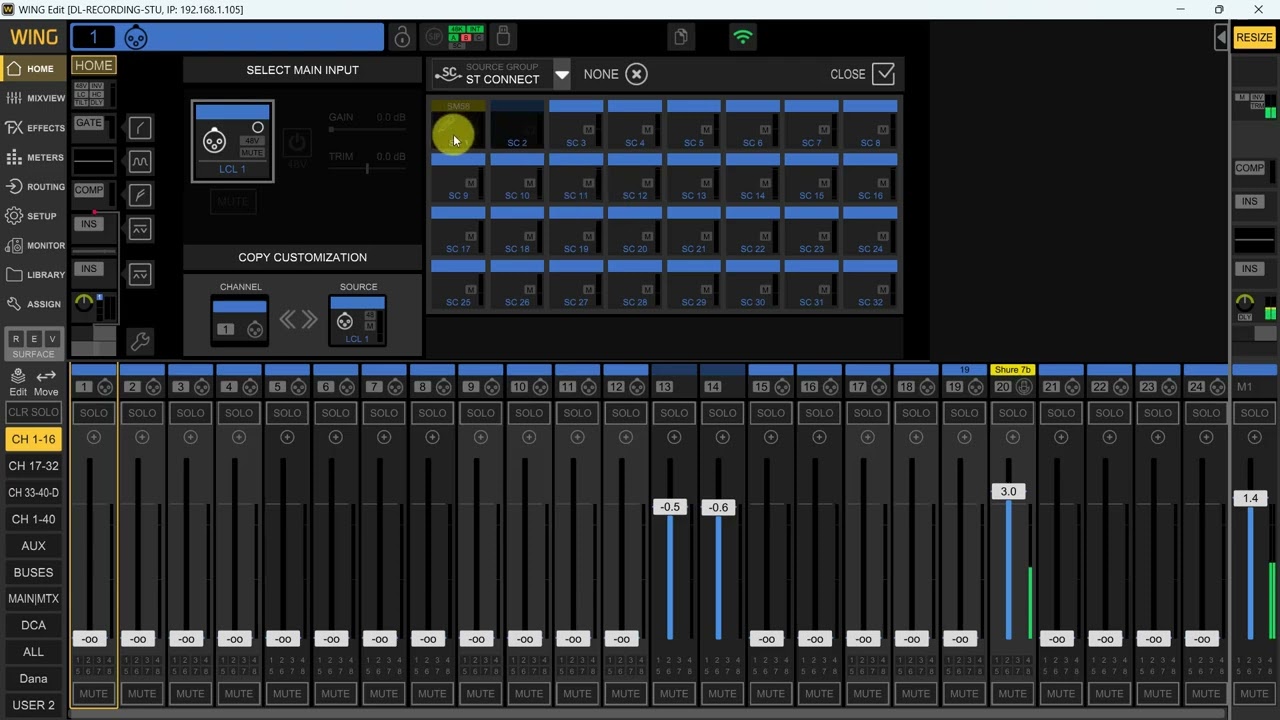Click the green Wi-Fi connection icon
This screenshot has height=720, width=1280.
tap(742, 38)
